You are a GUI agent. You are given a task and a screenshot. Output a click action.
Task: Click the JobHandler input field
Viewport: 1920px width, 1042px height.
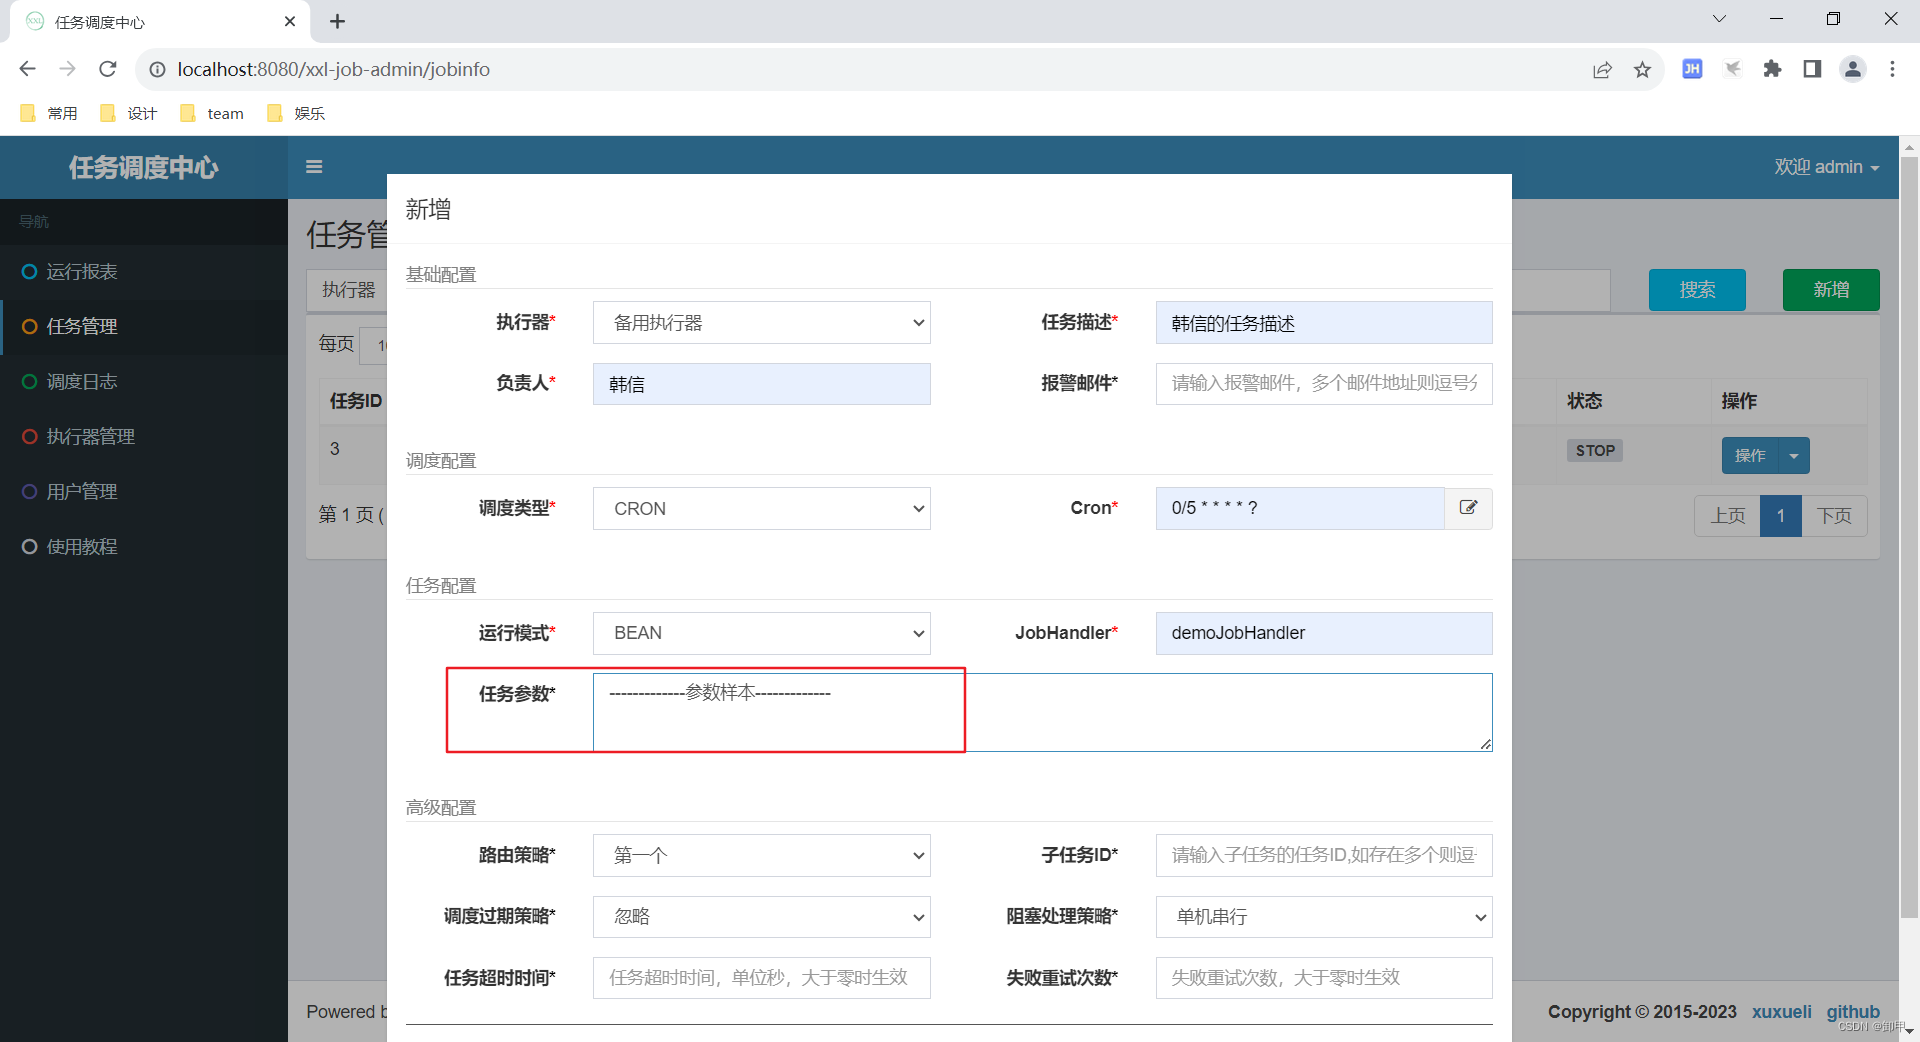click(1324, 633)
